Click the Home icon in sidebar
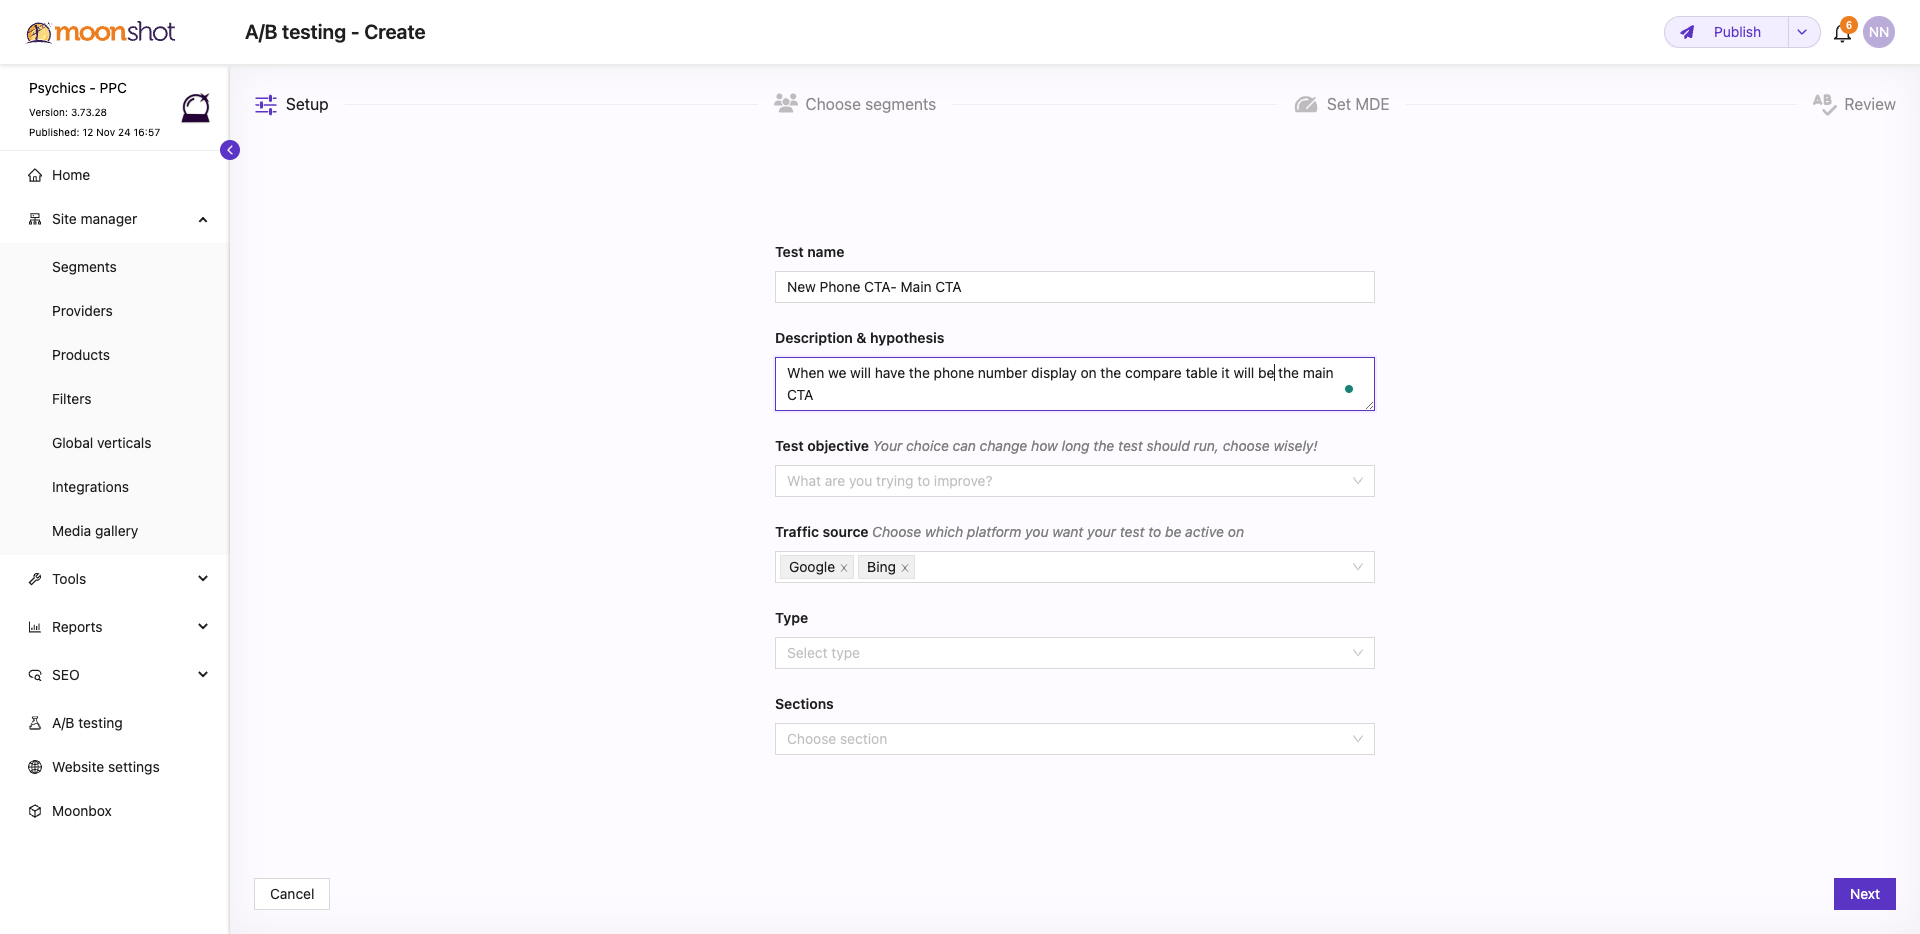This screenshot has height=934, width=1920. click(x=35, y=175)
